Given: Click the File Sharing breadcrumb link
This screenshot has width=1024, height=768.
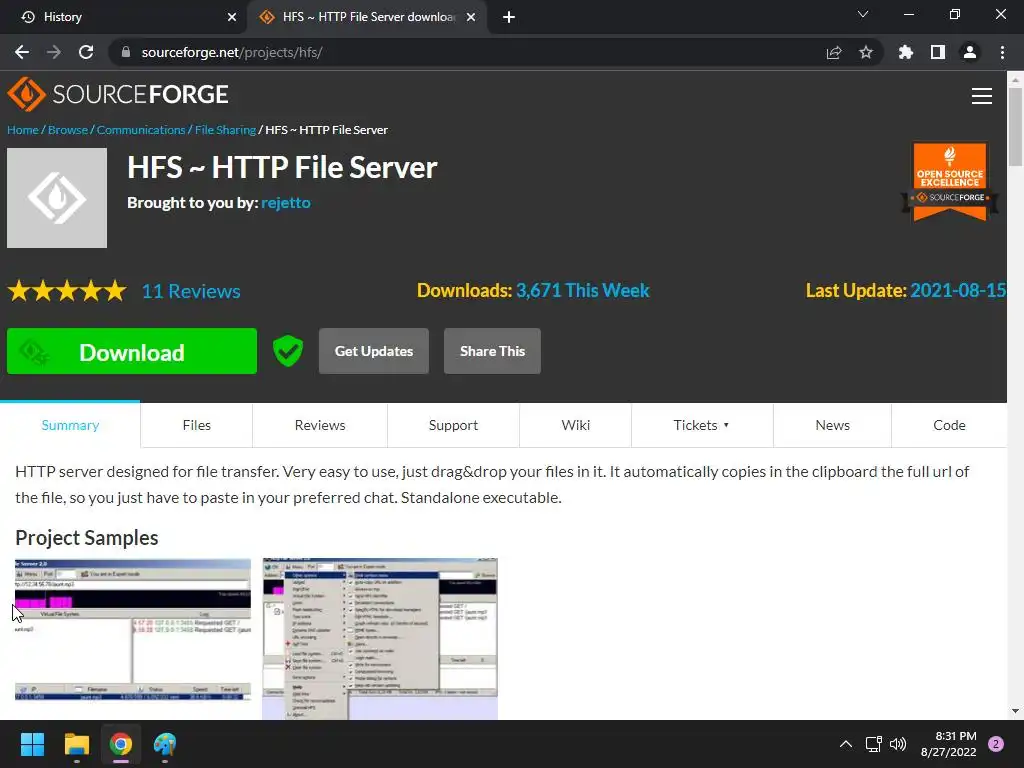Looking at the screenshot, I should 225,130.
